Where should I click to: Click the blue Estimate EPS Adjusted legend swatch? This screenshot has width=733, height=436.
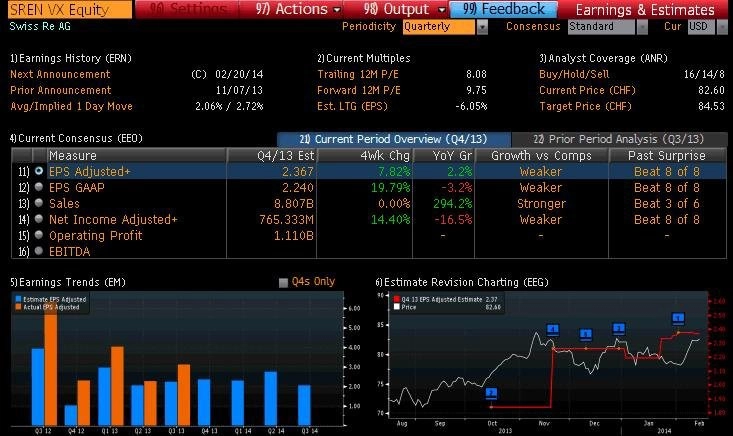click(x=18, y=299)
